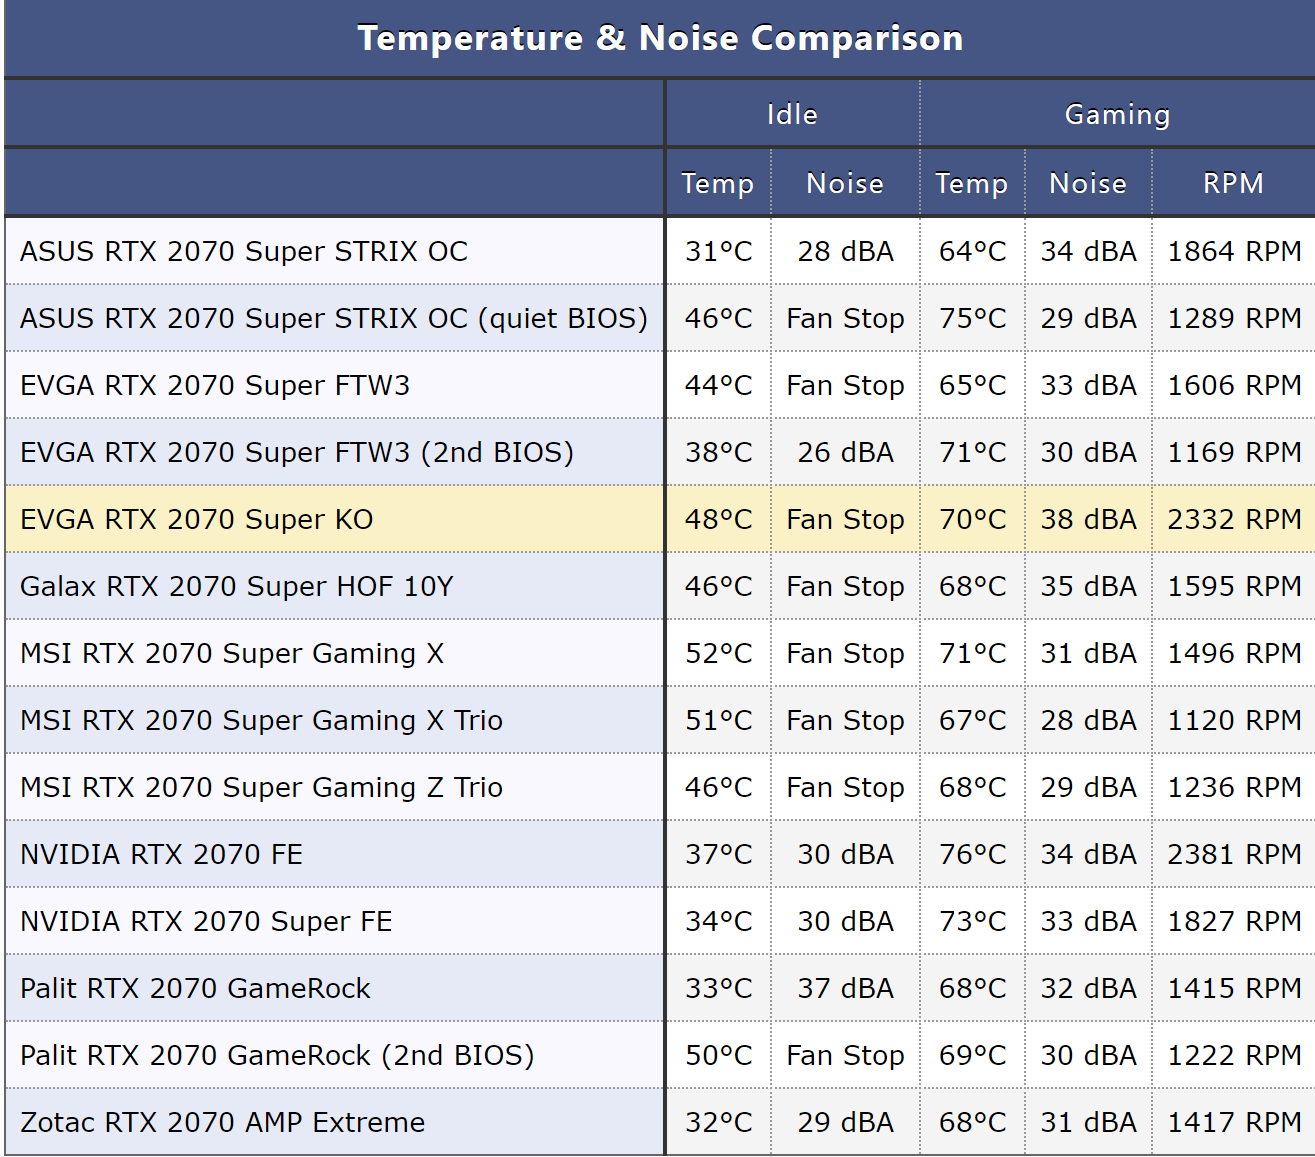This screenshot has height=1157, width=1315.
Task: Click MSI RTX 2070 Super Gaming X name
Action: pyautogui.click(x=232, y=653)
